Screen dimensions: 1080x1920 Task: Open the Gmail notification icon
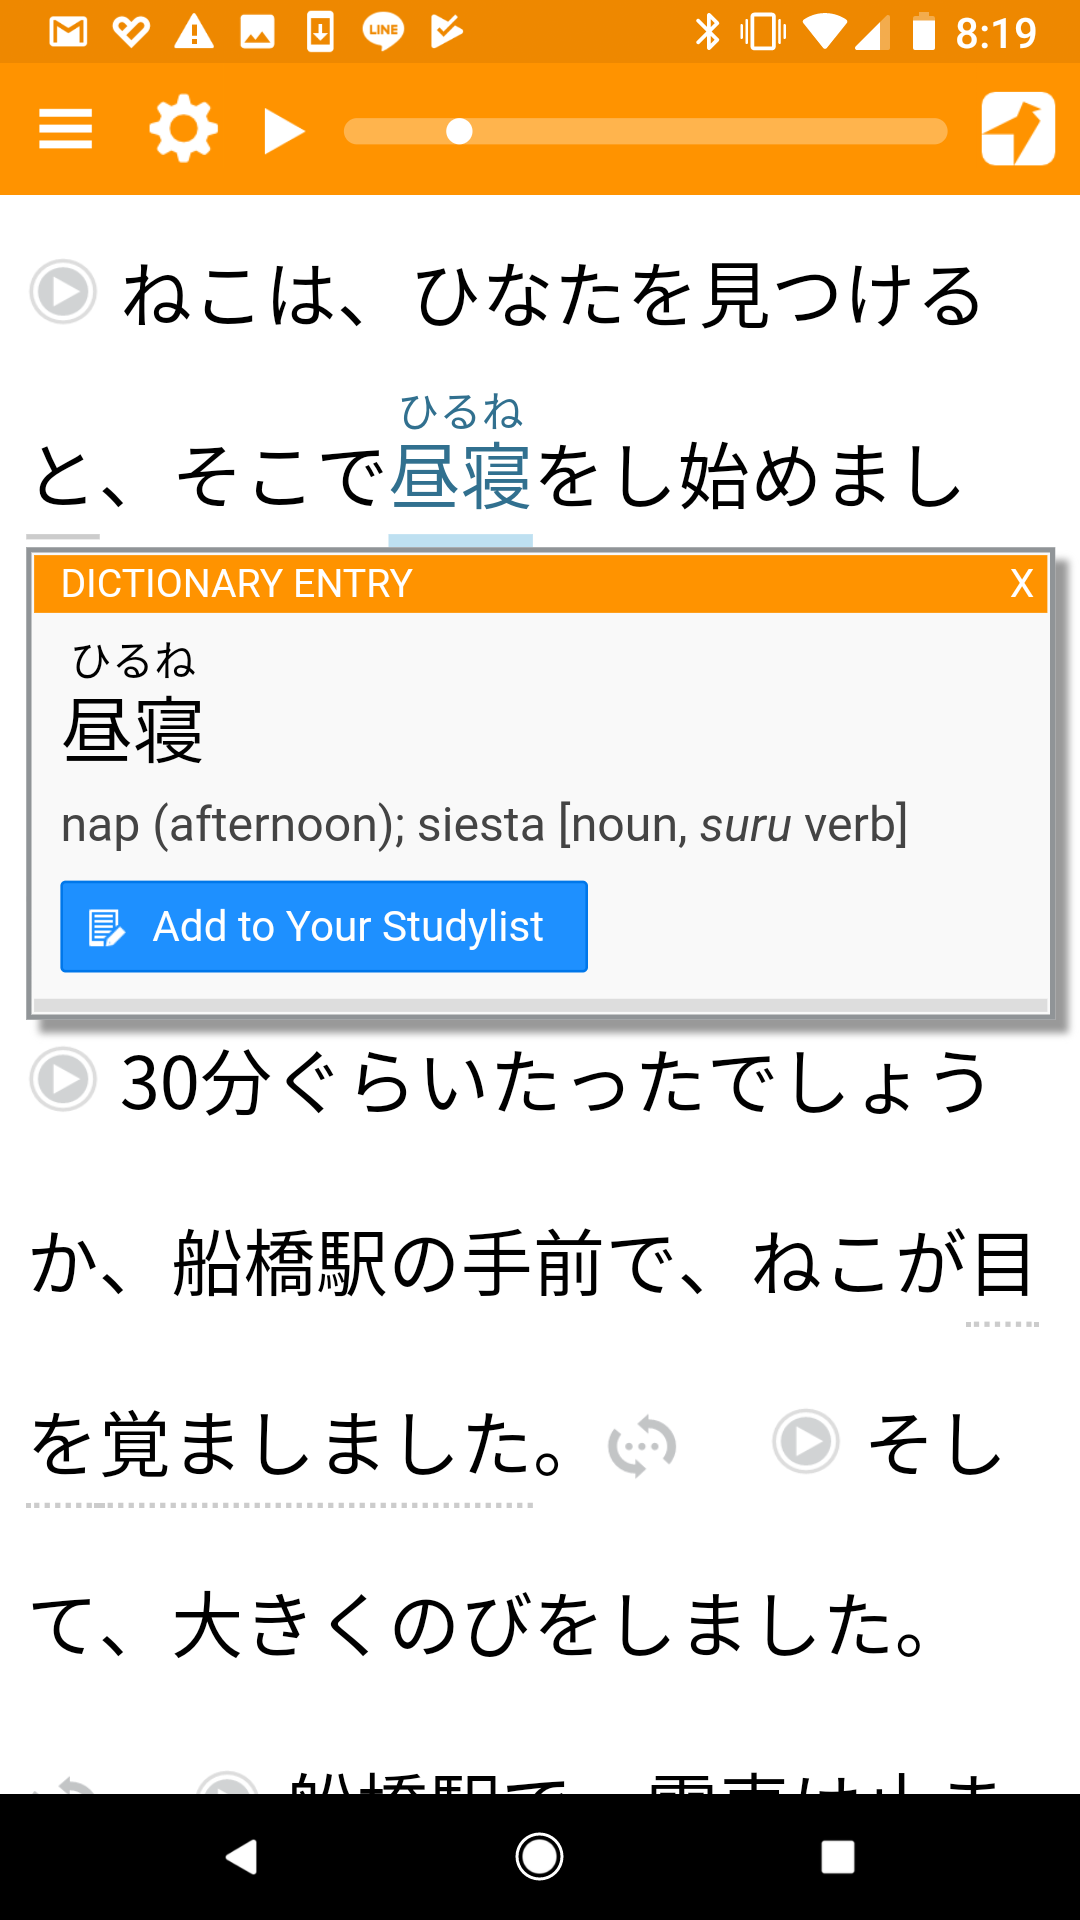(x=68, y=32)
